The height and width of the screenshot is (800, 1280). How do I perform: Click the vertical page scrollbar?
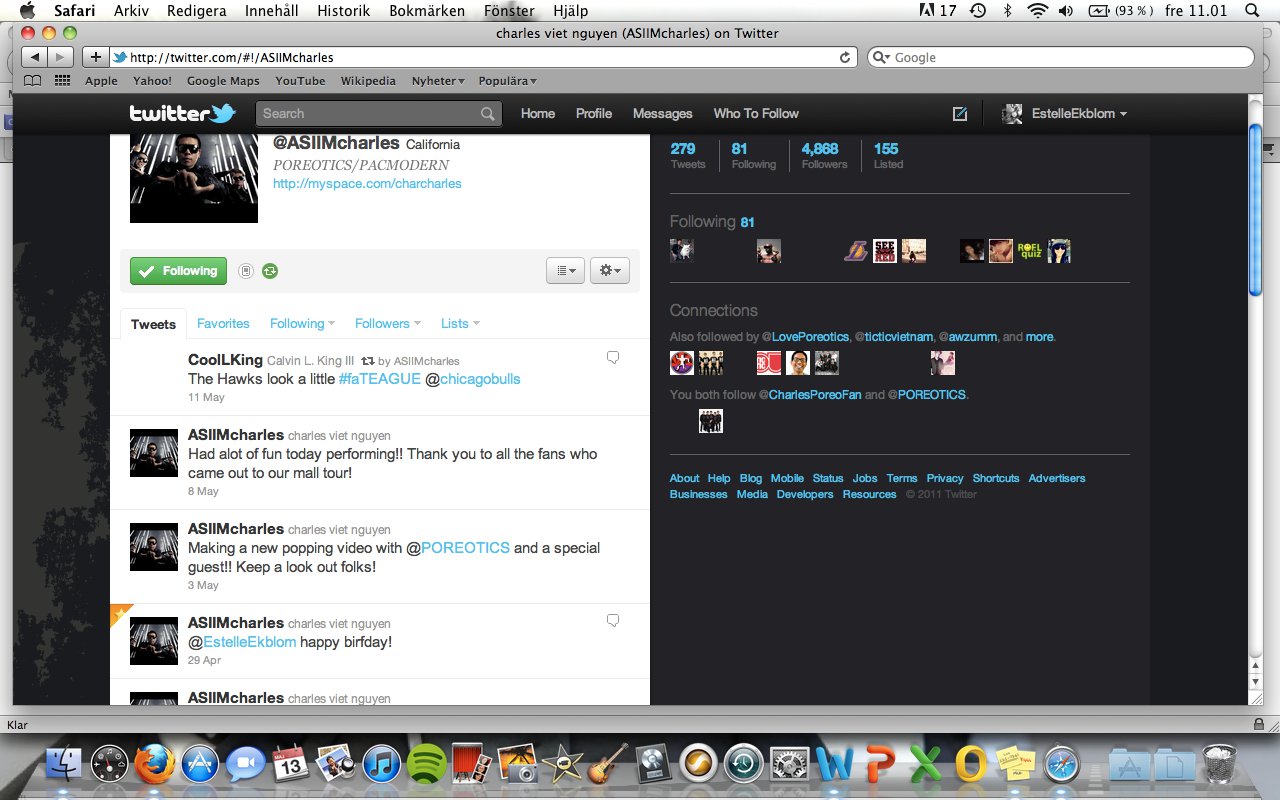pyautogui.click(x=1255, y=210)
